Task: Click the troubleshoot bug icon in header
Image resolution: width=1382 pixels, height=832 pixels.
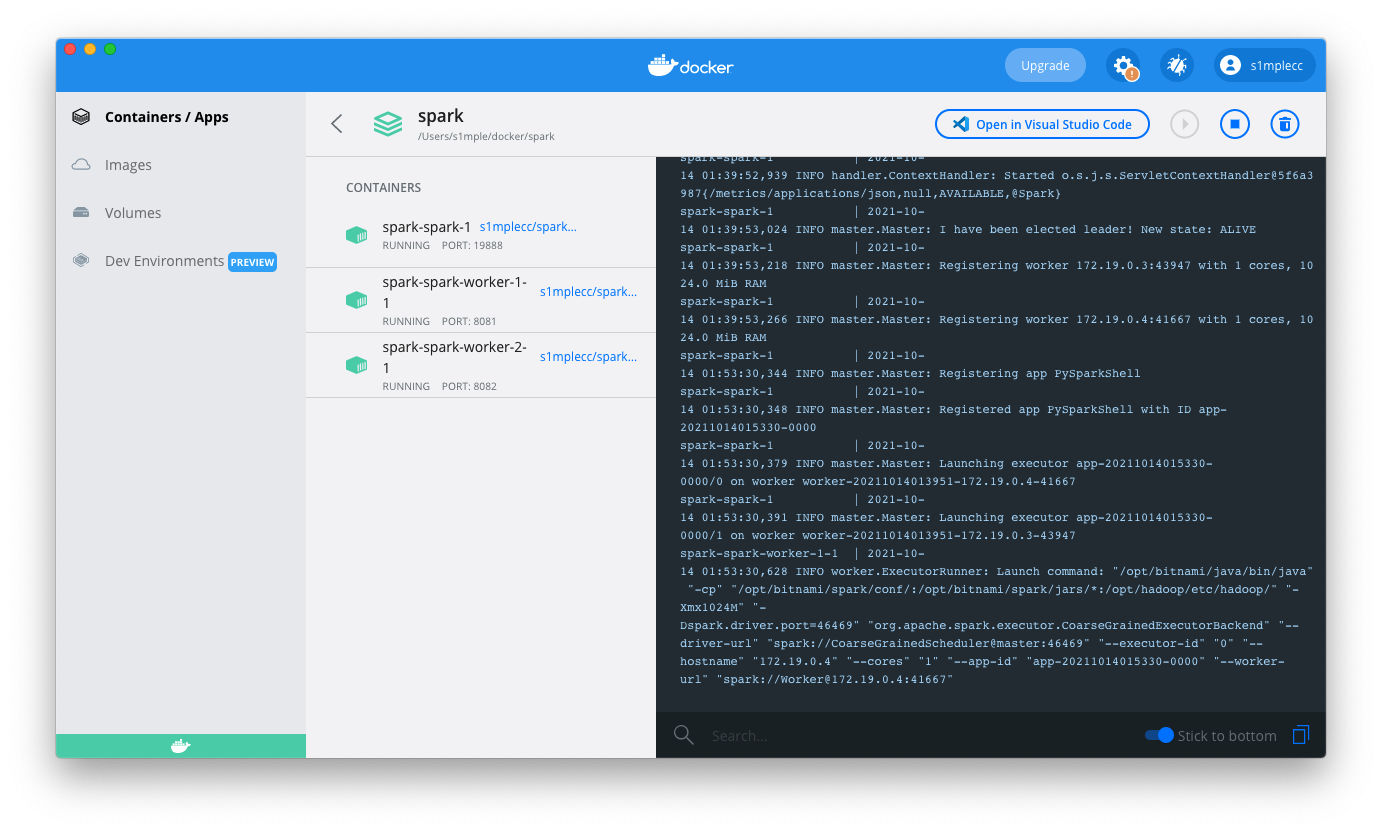Action: pyautogui.click(x=1177, y=64)
